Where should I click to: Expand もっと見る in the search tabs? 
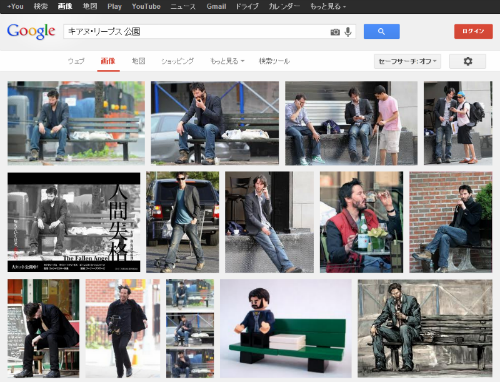pos(227,61)
